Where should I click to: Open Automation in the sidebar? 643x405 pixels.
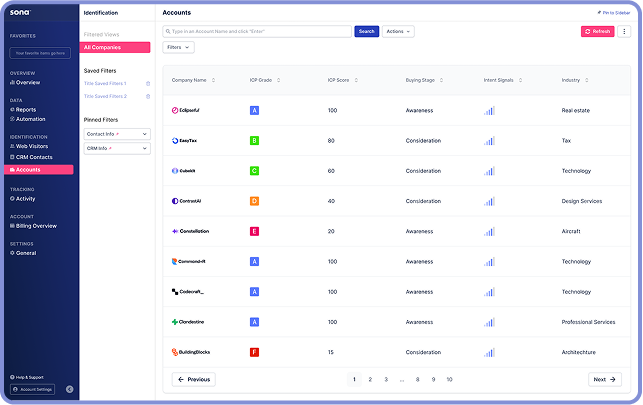tap(27, 119)
